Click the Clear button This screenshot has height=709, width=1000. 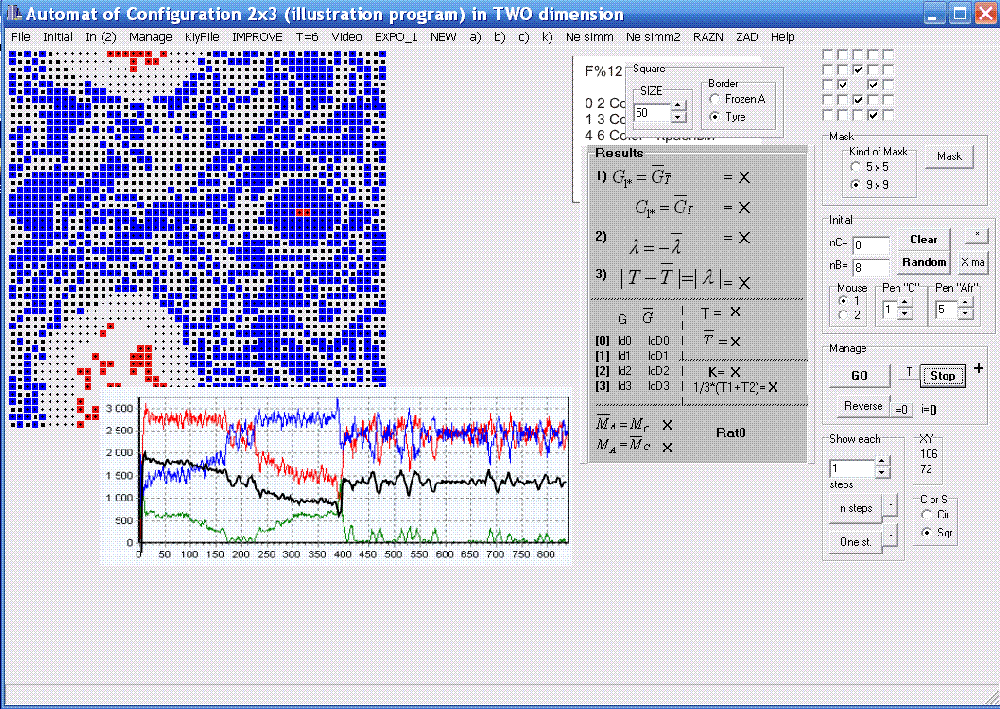[x=923, y=240]
